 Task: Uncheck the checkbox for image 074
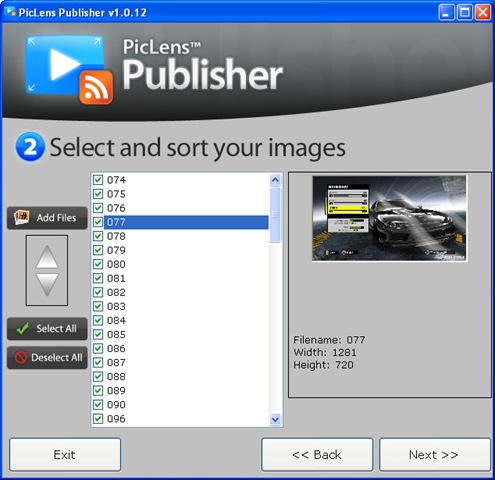click(98, 180)
